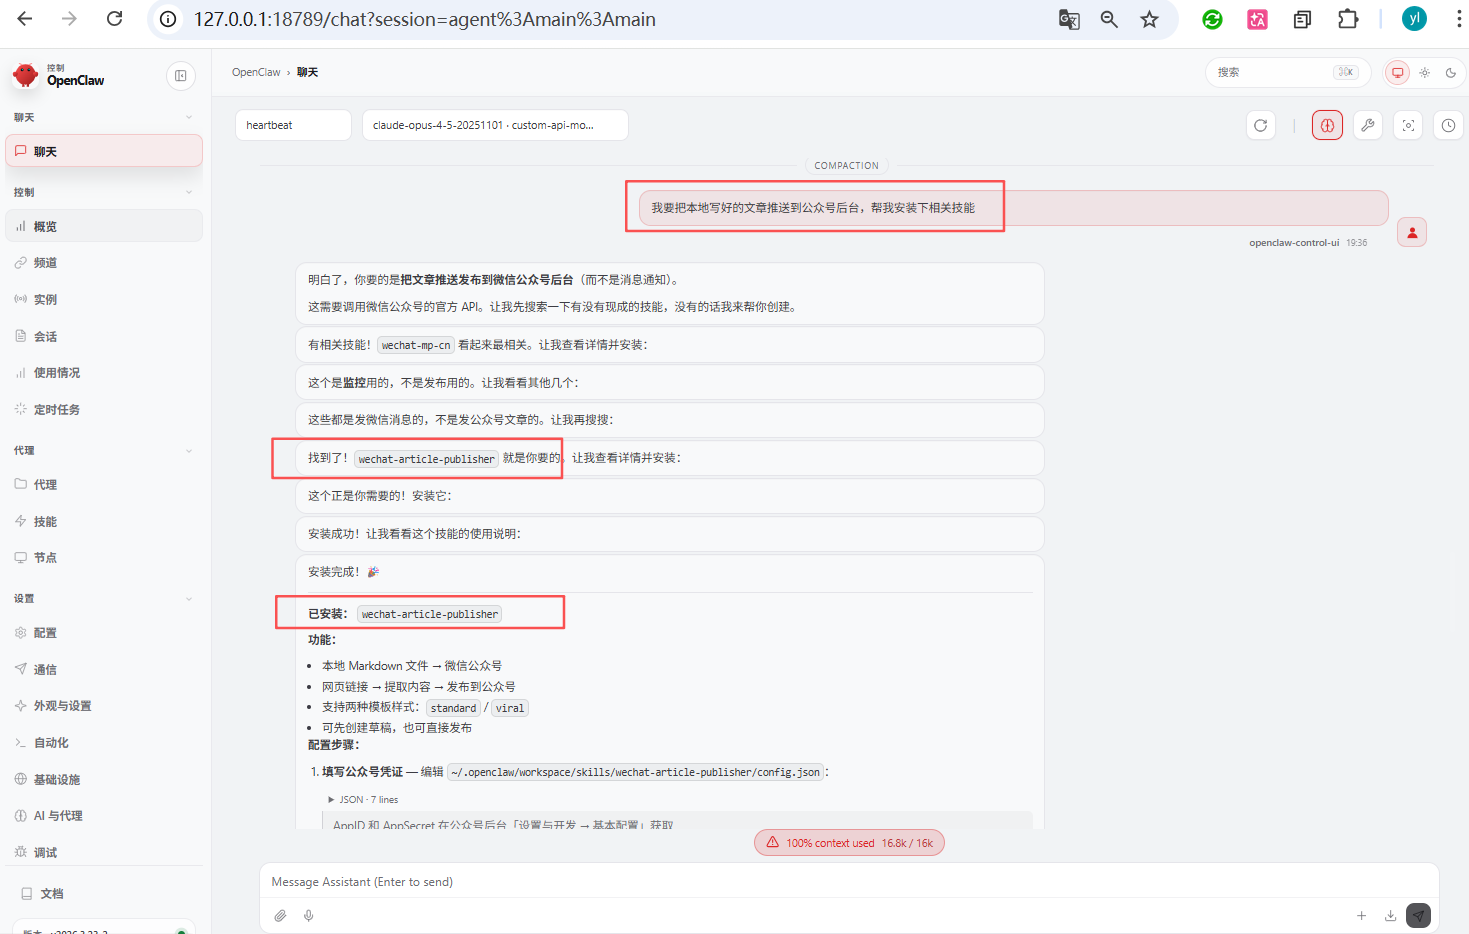Attach a file using the paperclip icon
1469x934 pixels.
280,915
